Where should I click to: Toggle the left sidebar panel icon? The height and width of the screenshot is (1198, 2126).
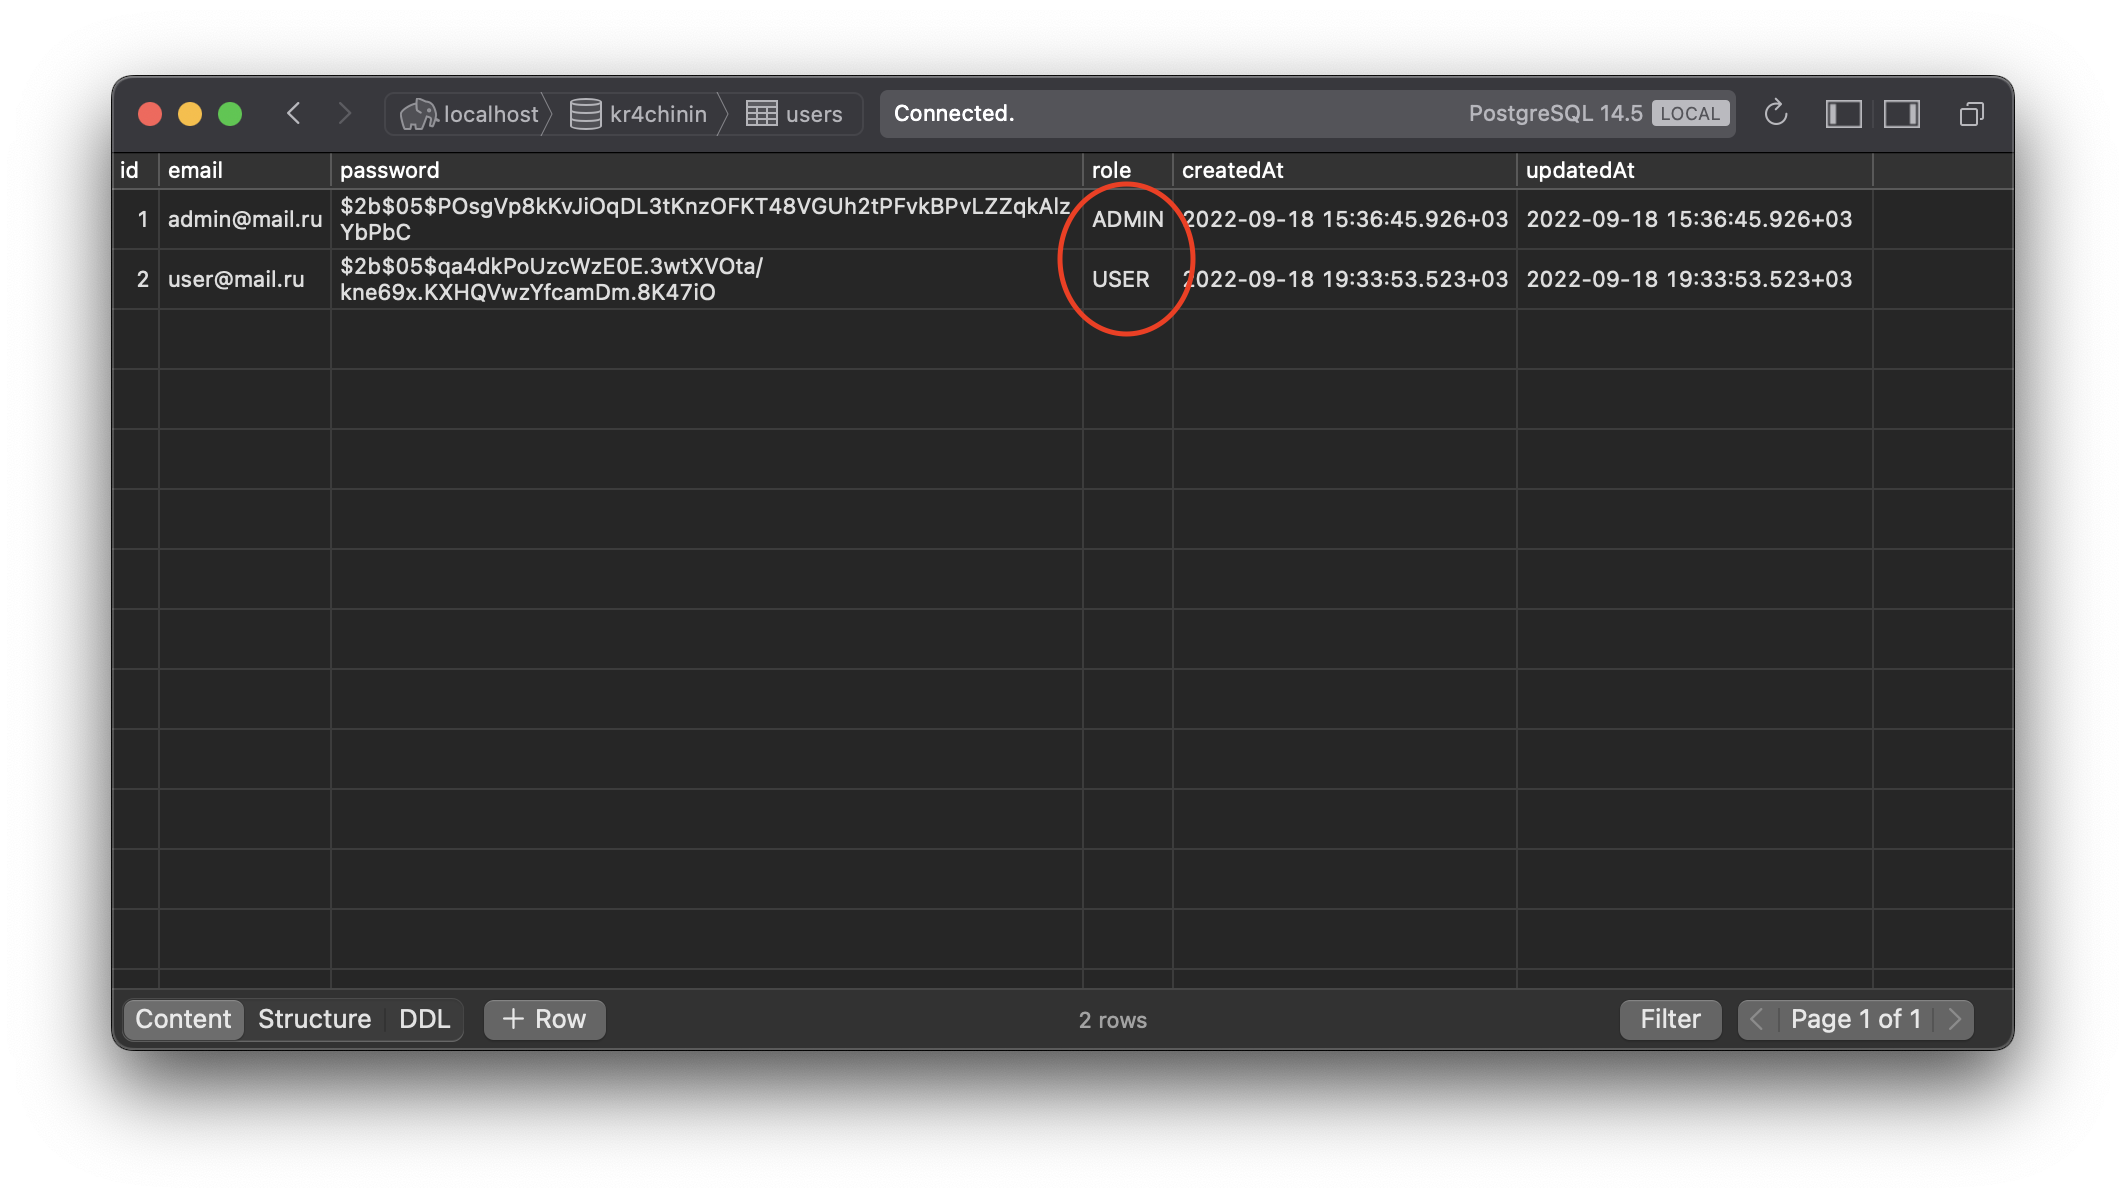[1843, 114]
